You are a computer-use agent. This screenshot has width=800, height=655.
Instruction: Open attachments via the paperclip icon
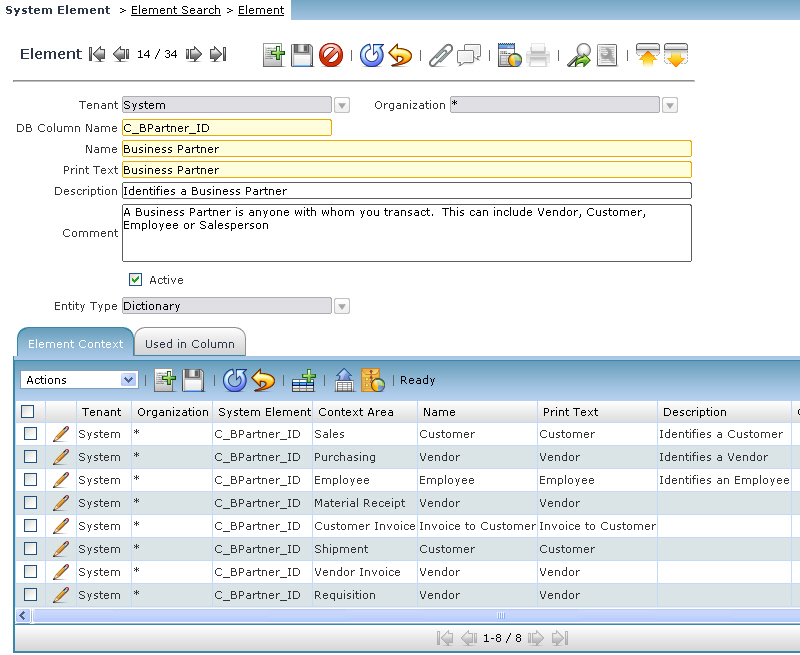click(x=440, y=55)
